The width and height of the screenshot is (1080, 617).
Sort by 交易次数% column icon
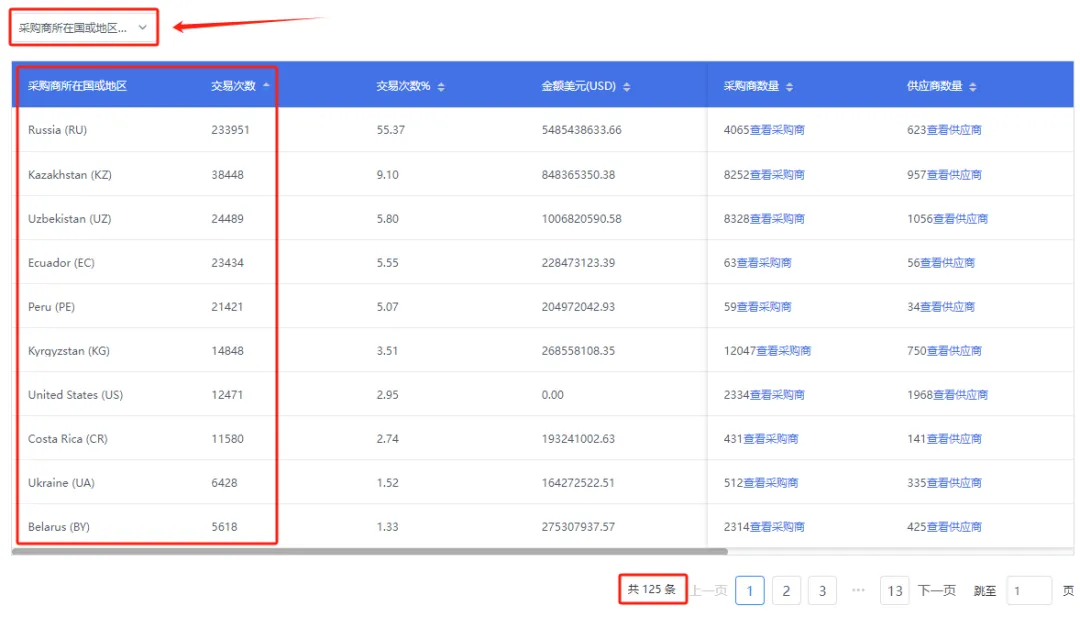pos(441,87)
